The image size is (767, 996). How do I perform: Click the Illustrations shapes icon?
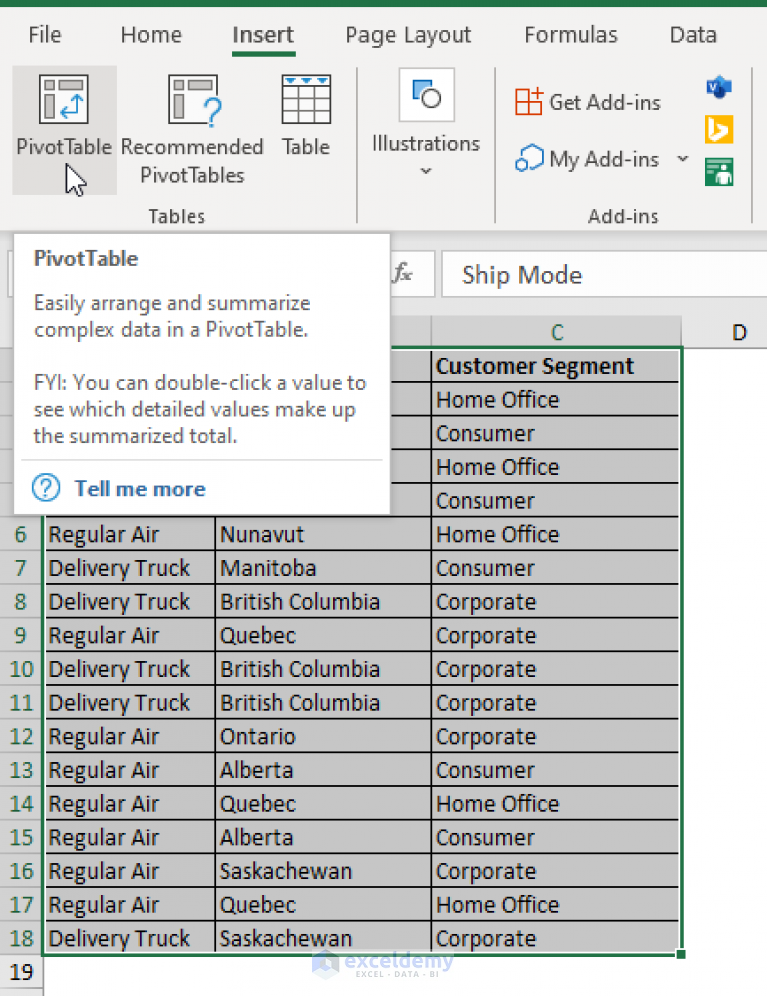point(426,95)
